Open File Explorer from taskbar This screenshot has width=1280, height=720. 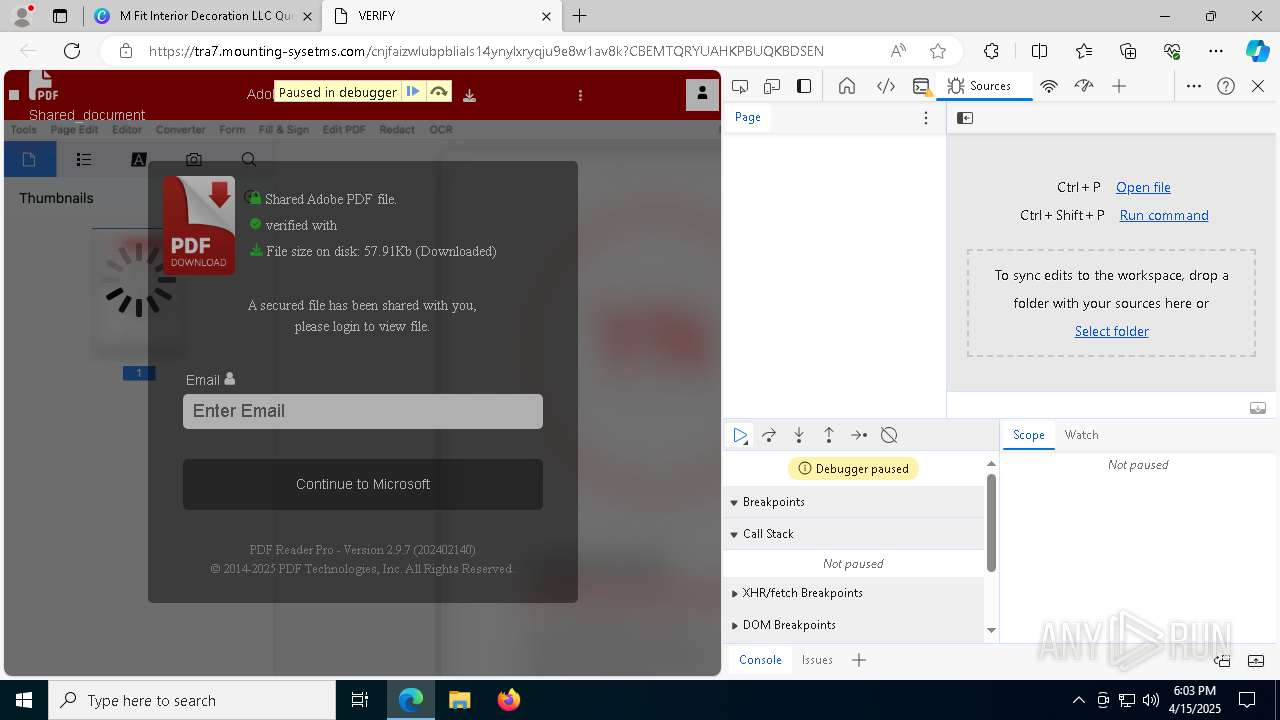click(459, 700)
